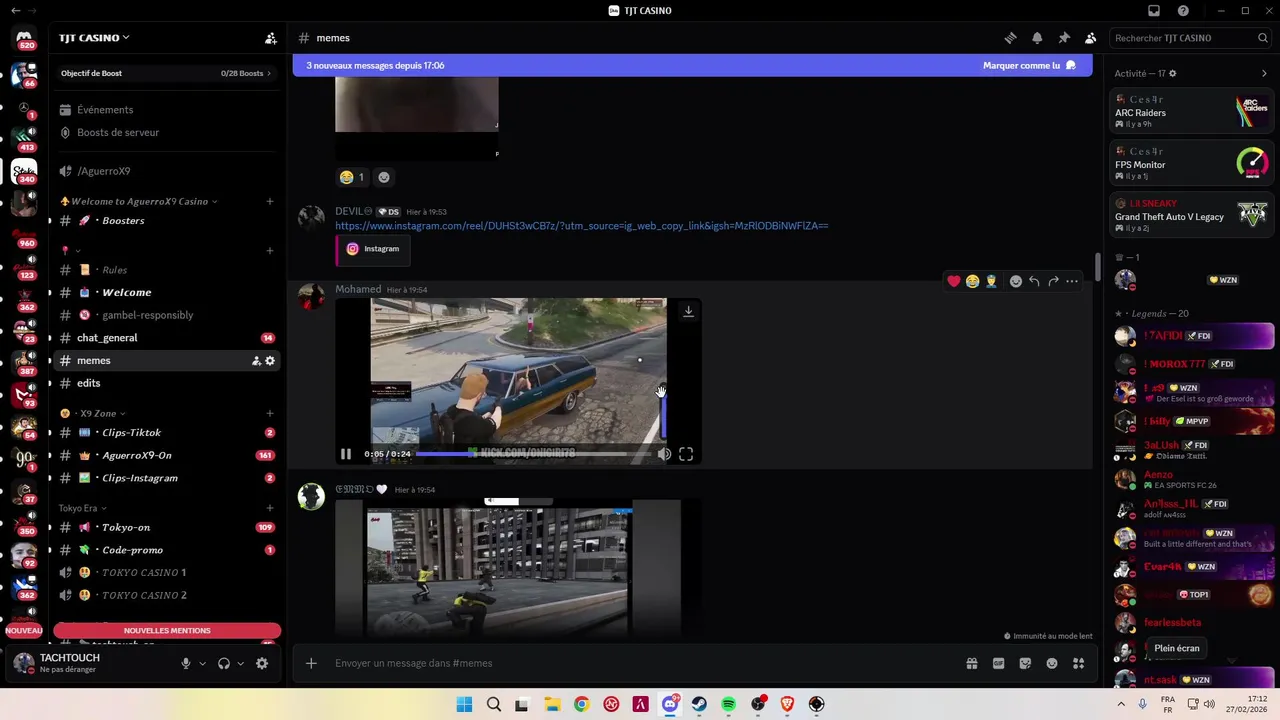Open the invite people icon beside TJT CASINO
Viewport: 1280px width, 720px height.
tap(270, 38)
